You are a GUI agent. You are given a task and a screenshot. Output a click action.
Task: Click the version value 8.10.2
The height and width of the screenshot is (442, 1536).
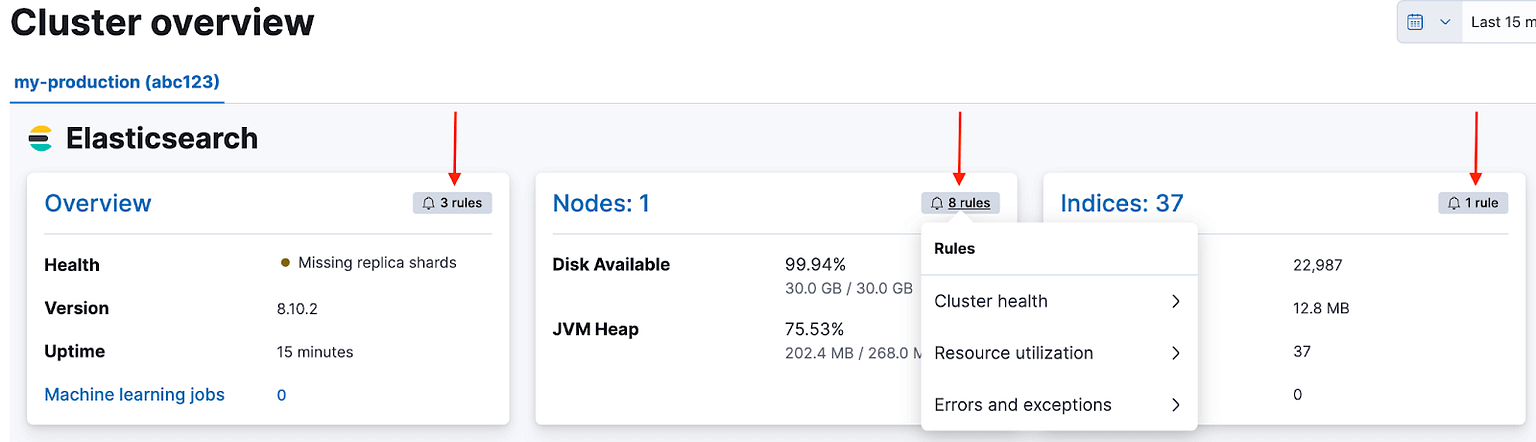pyautogui.click(x=296, y=308)
